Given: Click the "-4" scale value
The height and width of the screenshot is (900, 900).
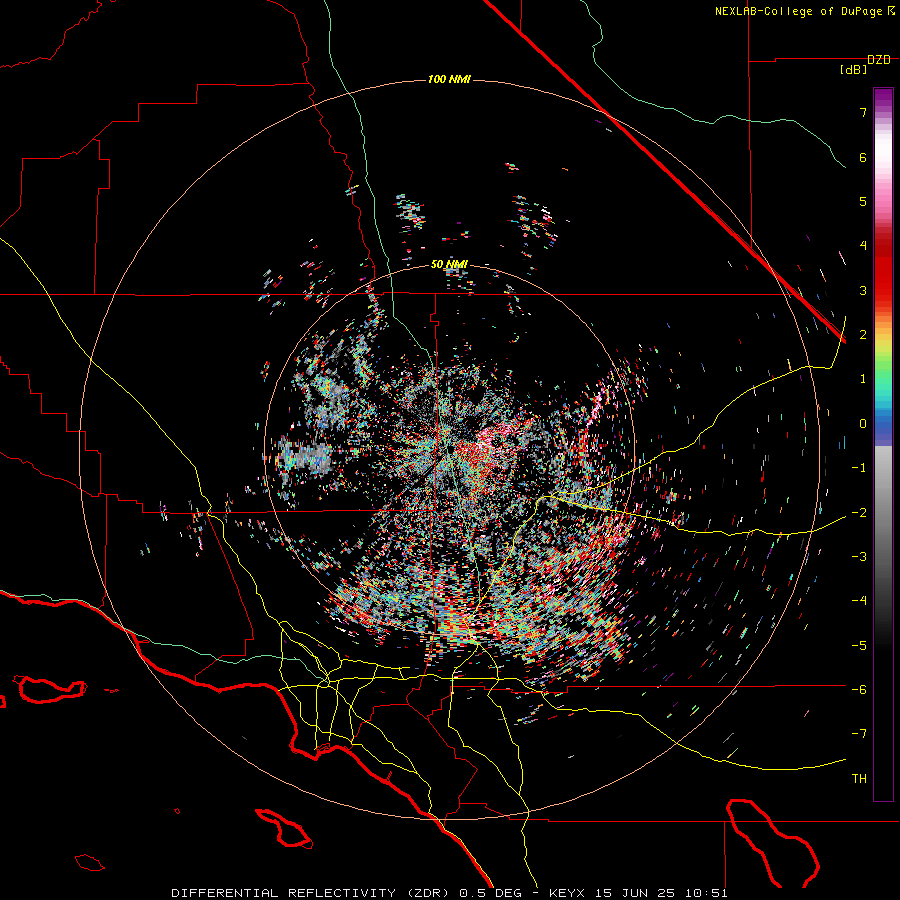Looking at the screenshot, I should (x=859, y=601).
